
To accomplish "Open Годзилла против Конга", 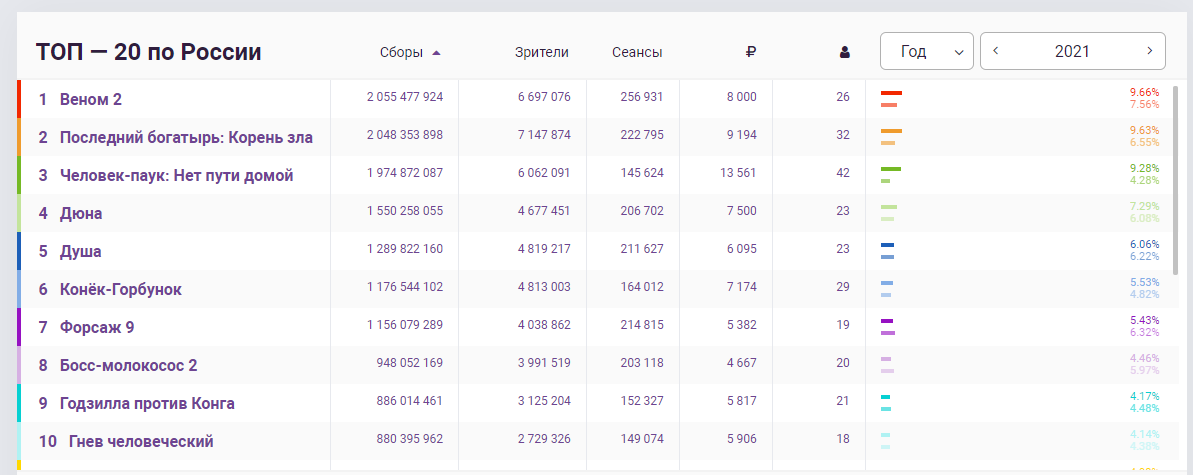I will coord(147,403).
